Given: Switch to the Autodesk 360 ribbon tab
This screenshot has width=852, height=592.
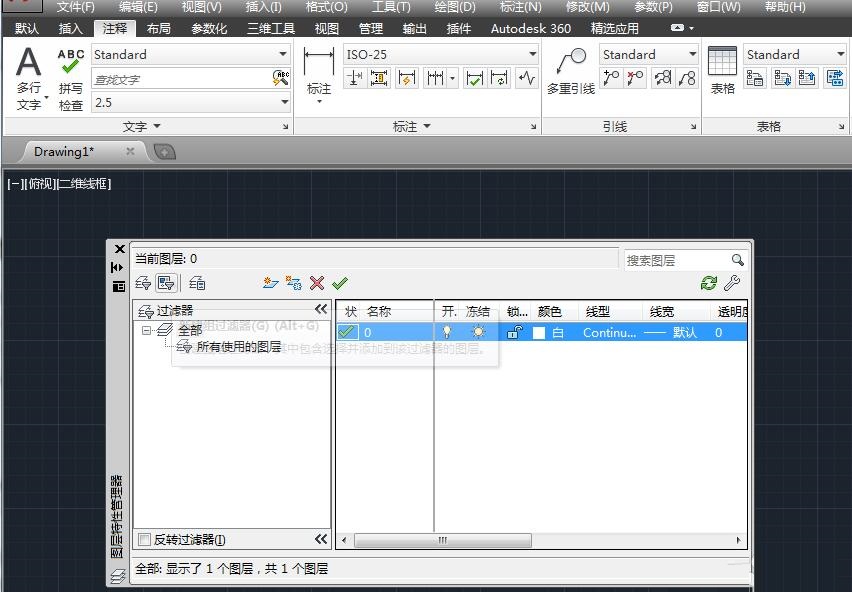Looking at the screenshot, I should click(531, 28).
